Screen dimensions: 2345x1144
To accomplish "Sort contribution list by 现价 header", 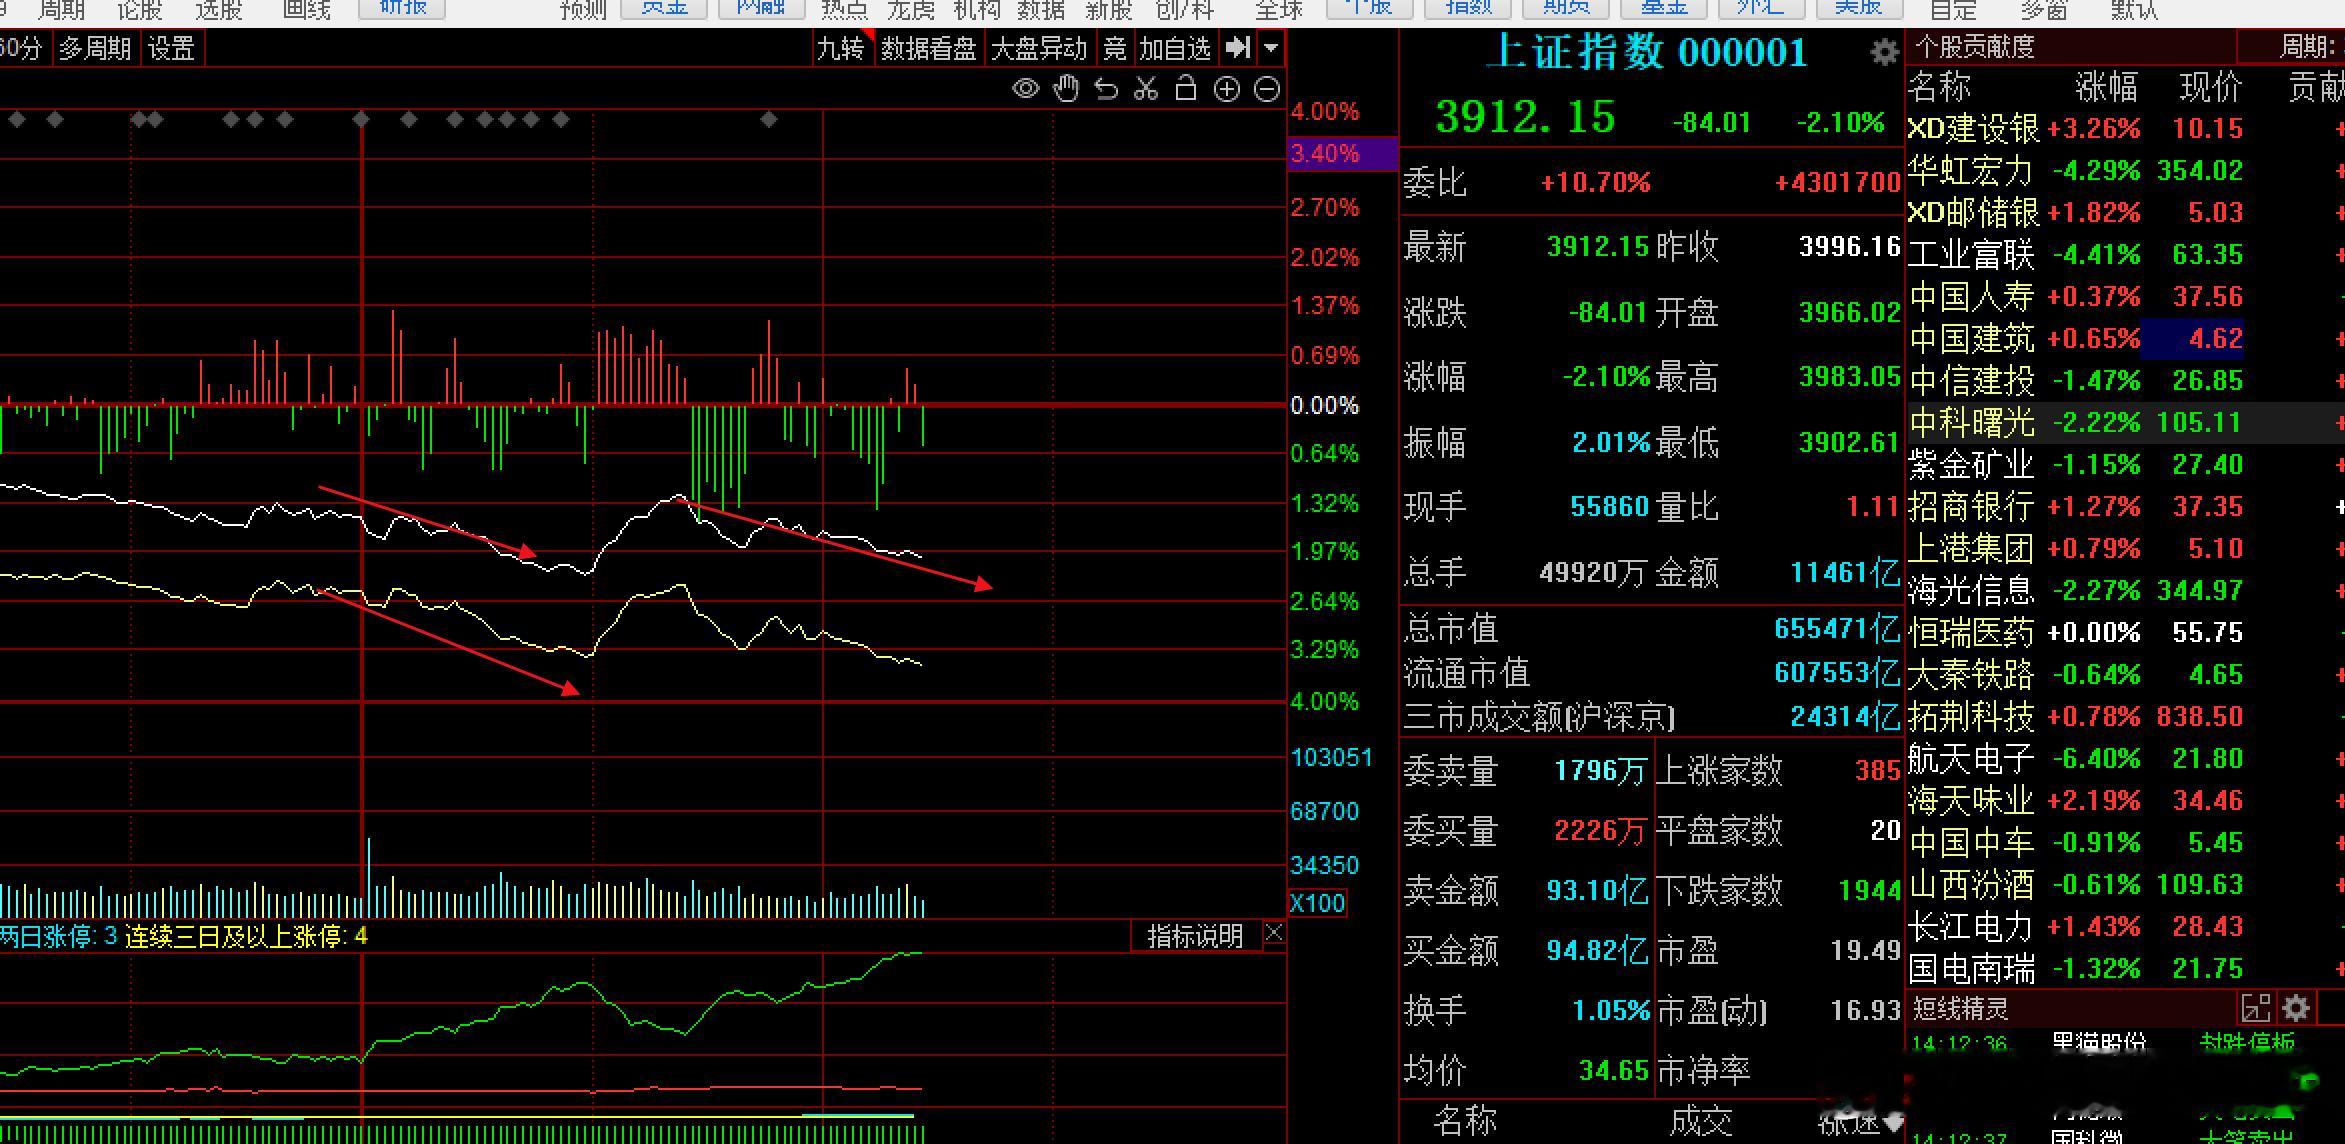I will (2210, 87).
